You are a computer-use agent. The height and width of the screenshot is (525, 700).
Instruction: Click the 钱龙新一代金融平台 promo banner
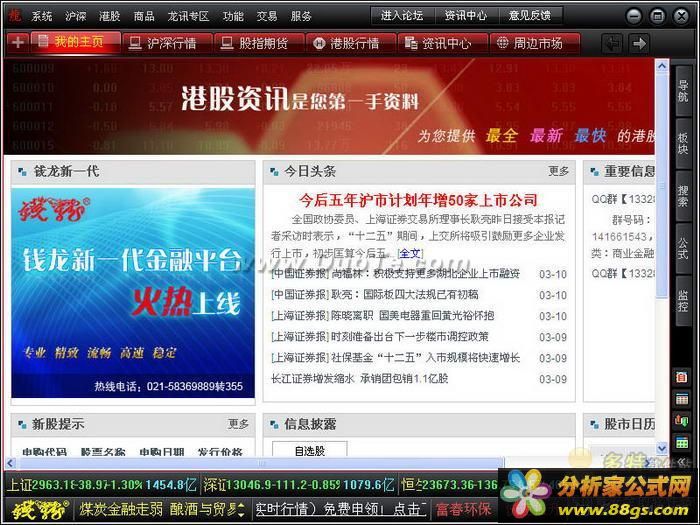click(x=133, y=293)
